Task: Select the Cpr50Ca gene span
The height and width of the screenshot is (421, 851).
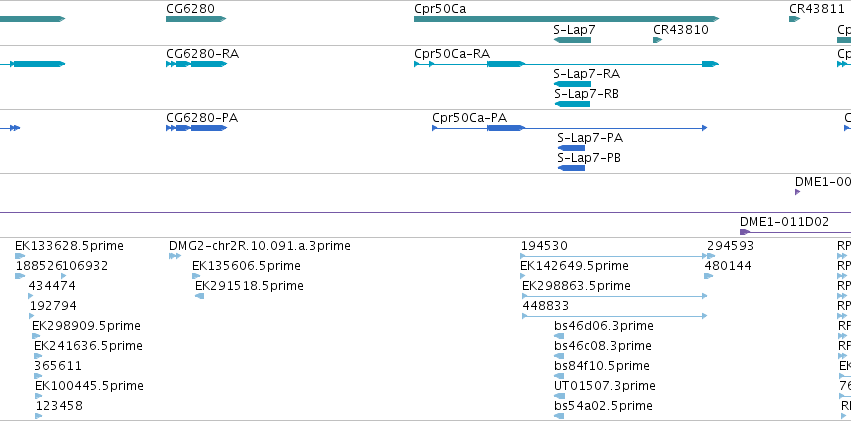Action: 566,19
